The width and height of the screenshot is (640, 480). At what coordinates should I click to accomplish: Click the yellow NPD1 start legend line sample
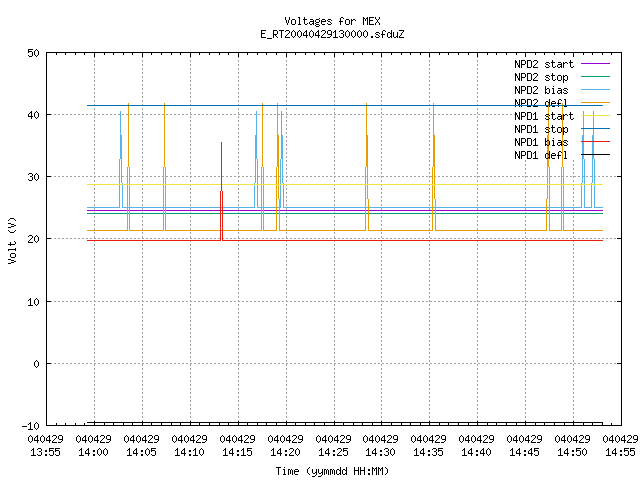(x=595, y=116)
